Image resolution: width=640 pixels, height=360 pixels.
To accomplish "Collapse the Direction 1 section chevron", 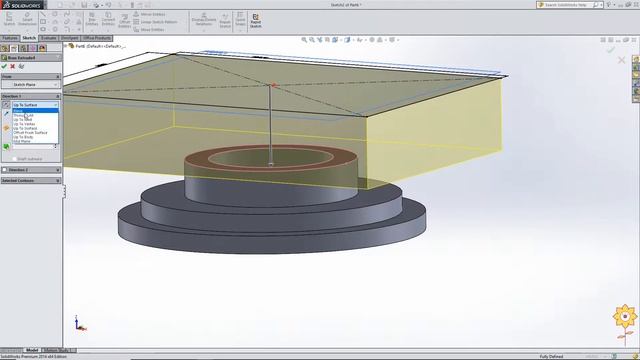I will click(x=58, y=96).
